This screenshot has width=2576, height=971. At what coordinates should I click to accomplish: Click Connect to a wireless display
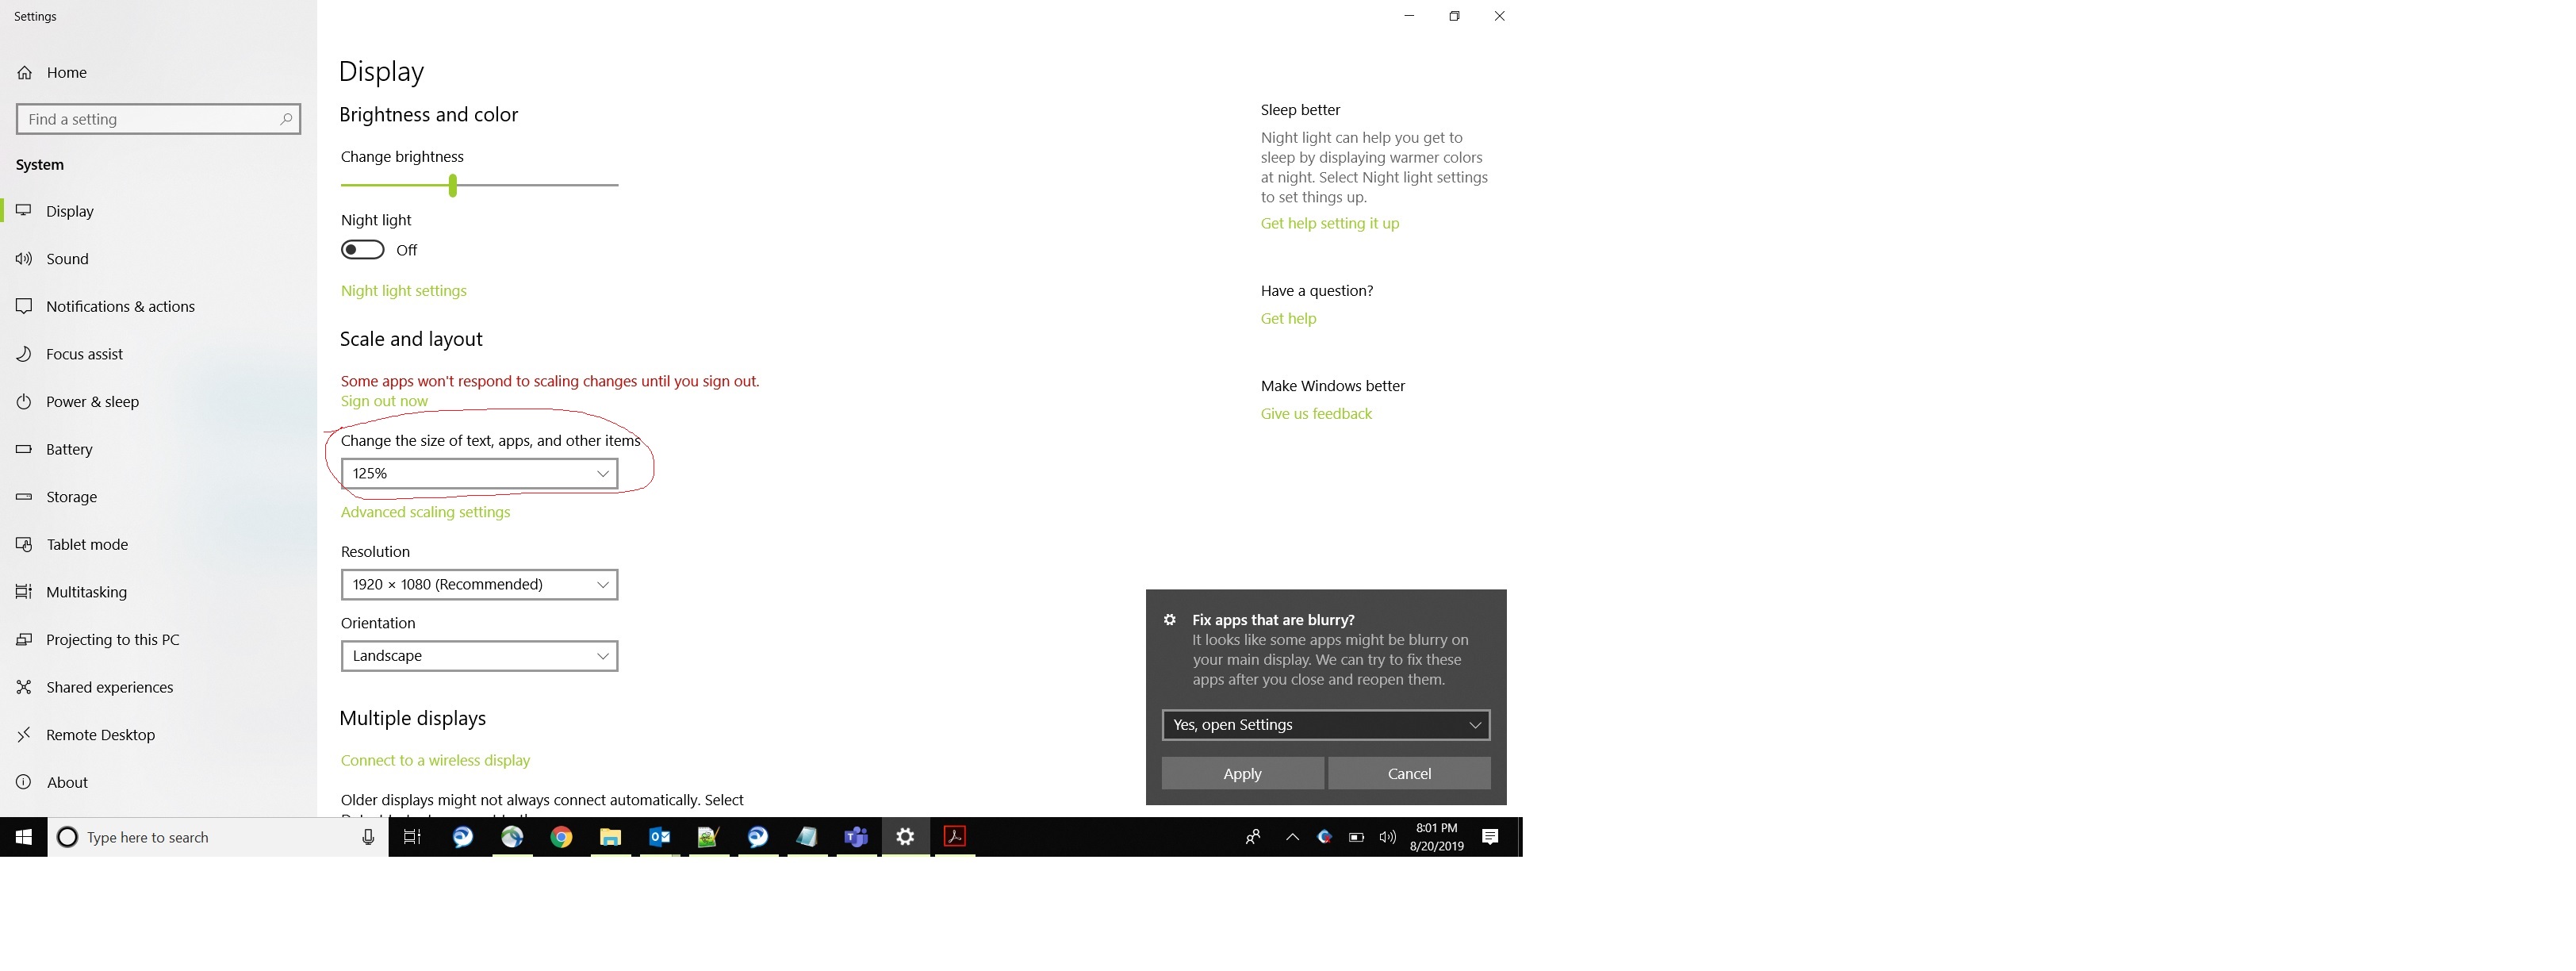pos(435,761)
